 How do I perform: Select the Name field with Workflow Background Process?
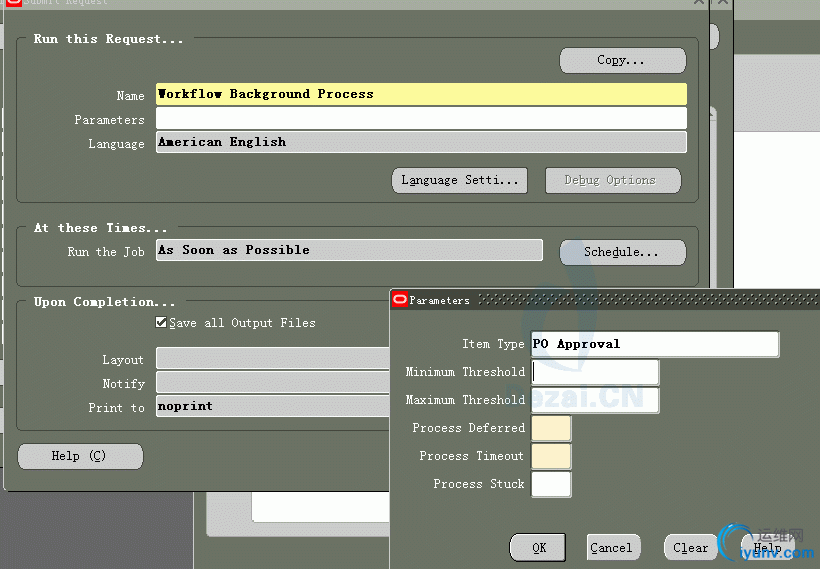pos(421,94)
